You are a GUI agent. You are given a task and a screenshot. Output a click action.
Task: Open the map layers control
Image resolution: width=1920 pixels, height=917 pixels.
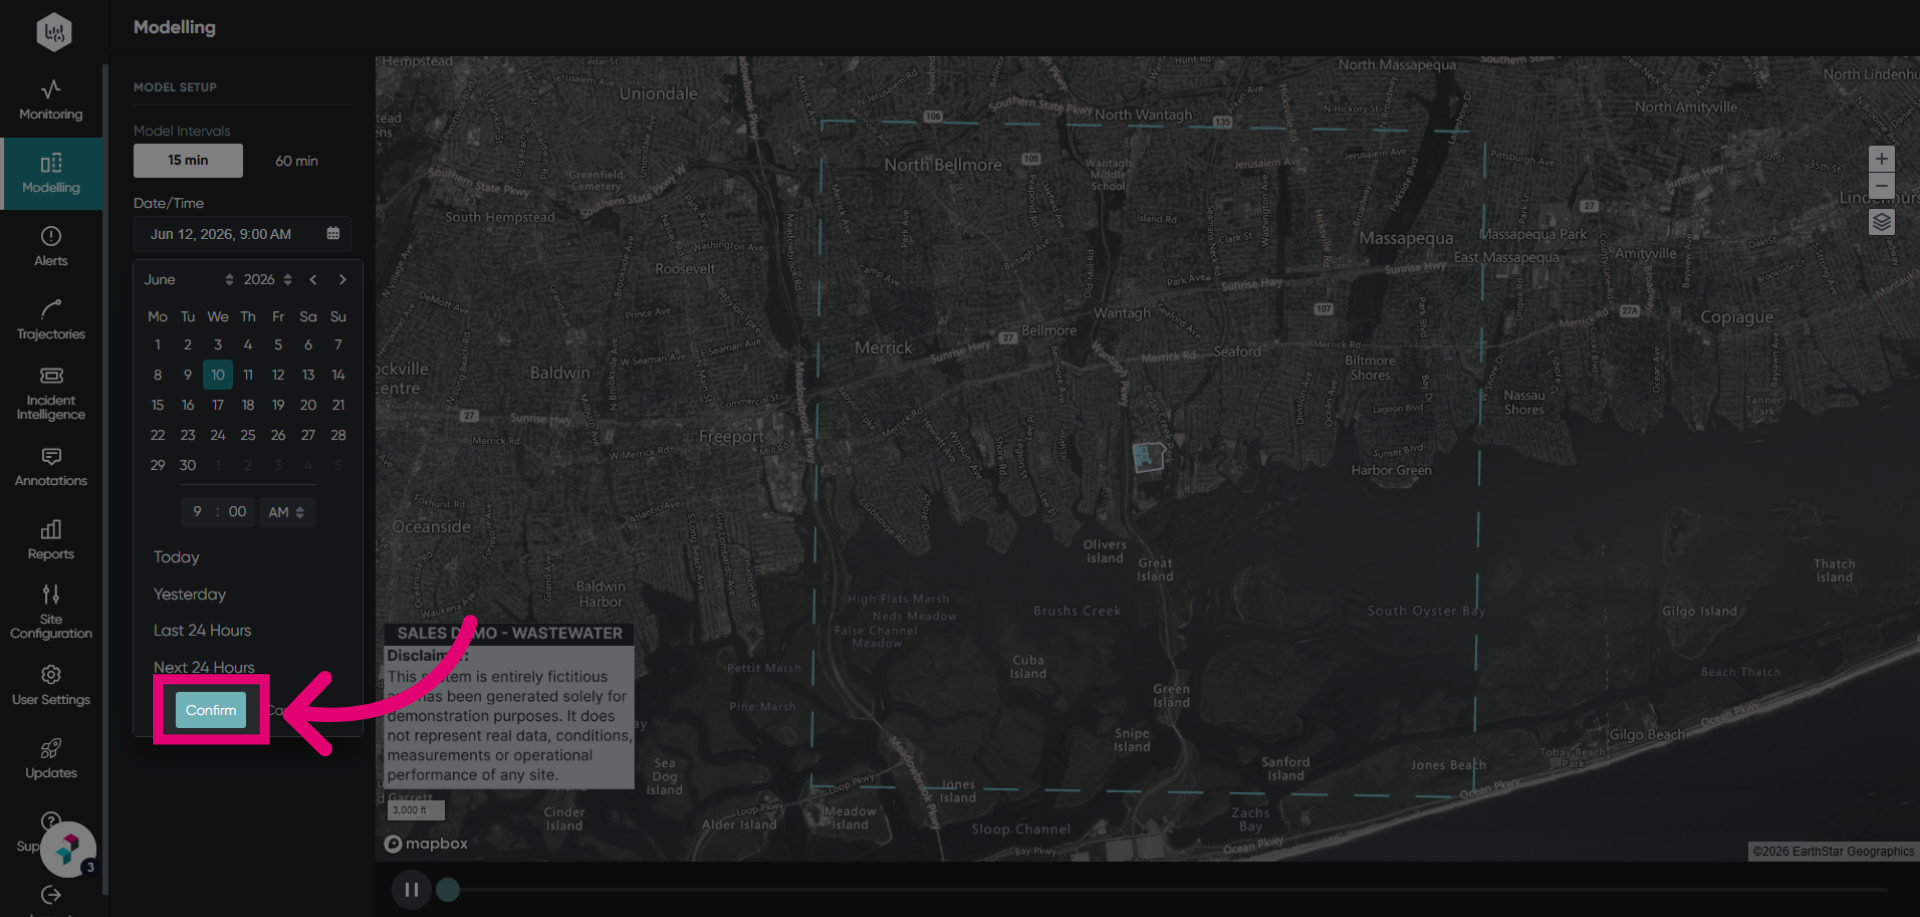tap(1881, 222)
